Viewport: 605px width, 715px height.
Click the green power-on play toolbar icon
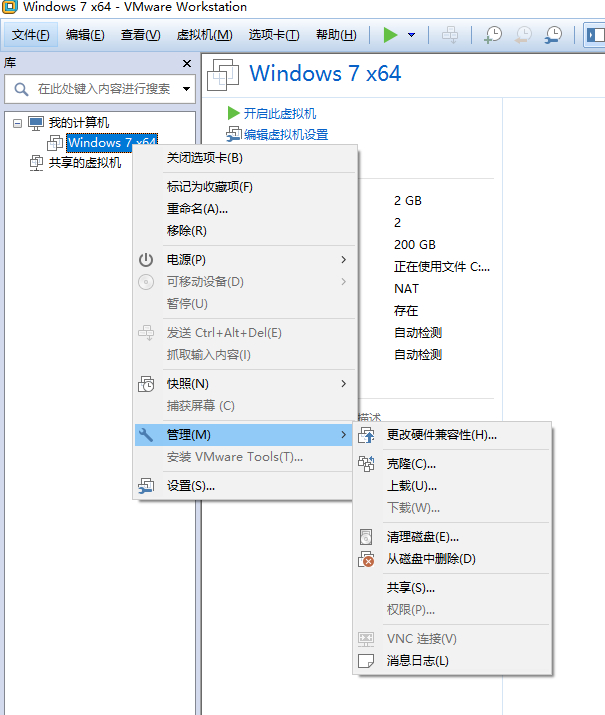(390, 35)
